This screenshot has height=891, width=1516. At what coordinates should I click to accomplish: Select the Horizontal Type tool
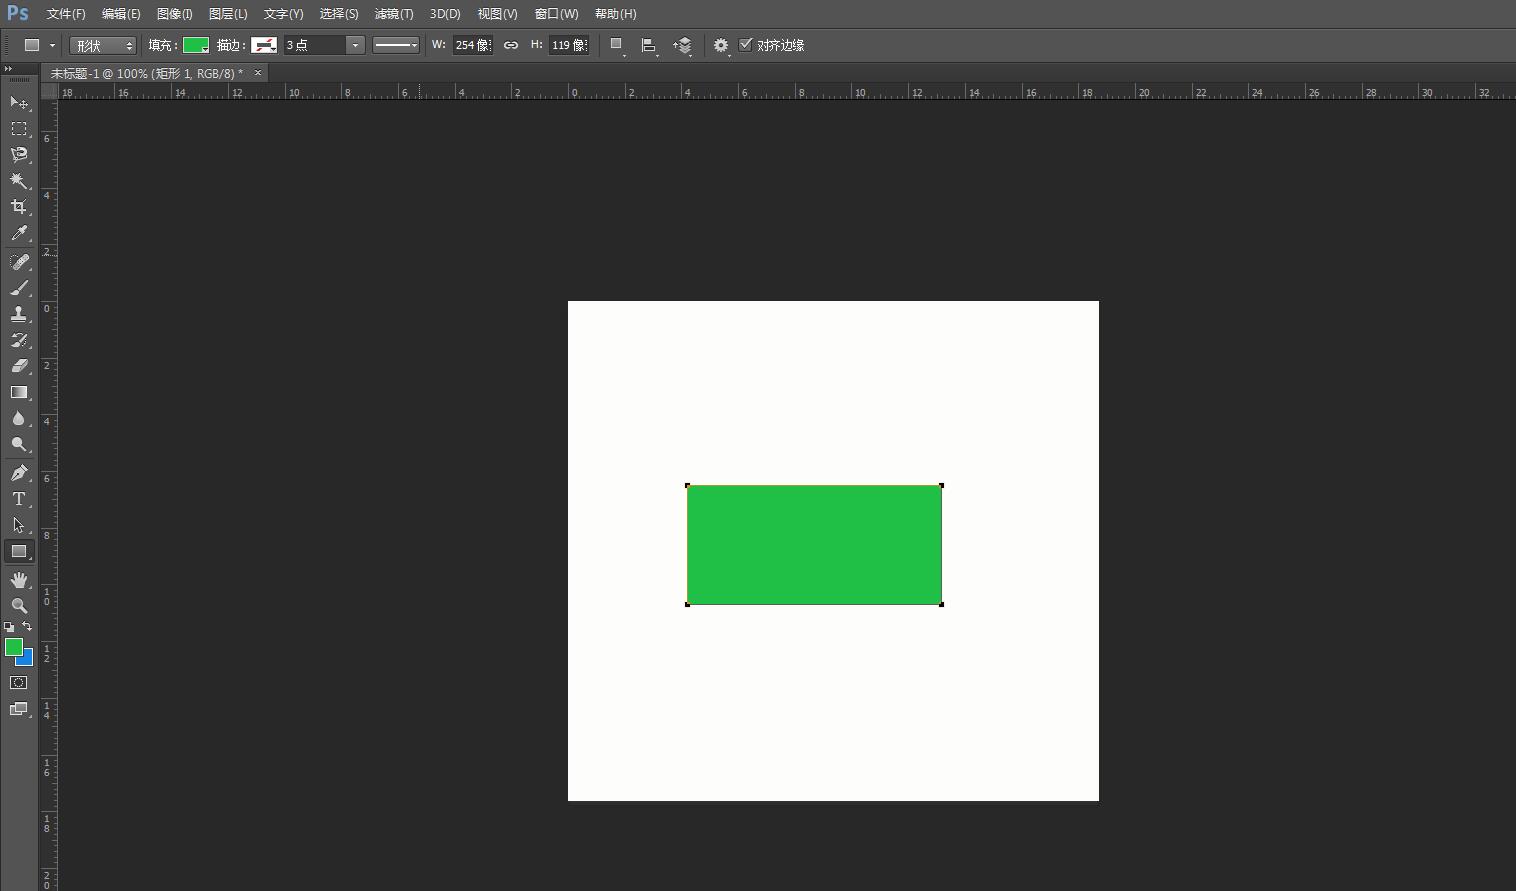18,499
